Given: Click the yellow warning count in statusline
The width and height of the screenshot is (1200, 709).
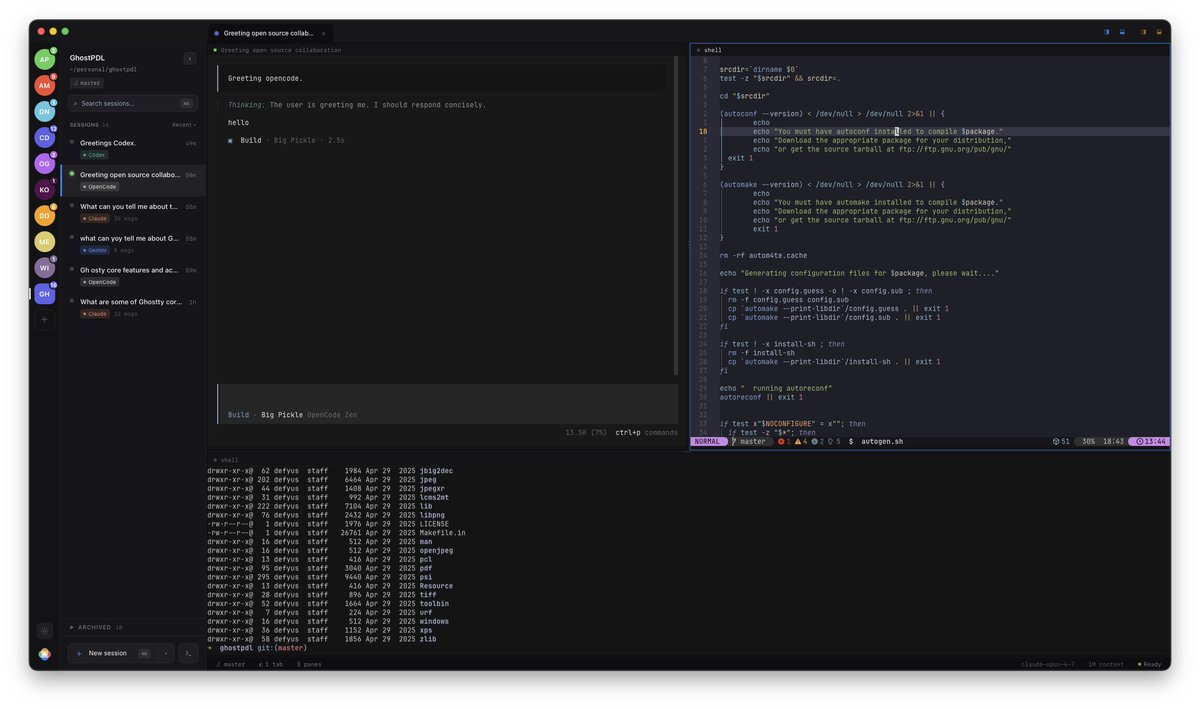Looking at the screenshot, I should [801, 441].
